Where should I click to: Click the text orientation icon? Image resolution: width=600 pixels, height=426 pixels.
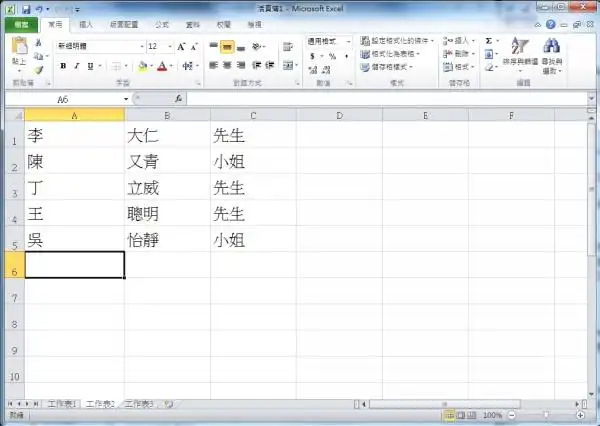coord(257,47)
